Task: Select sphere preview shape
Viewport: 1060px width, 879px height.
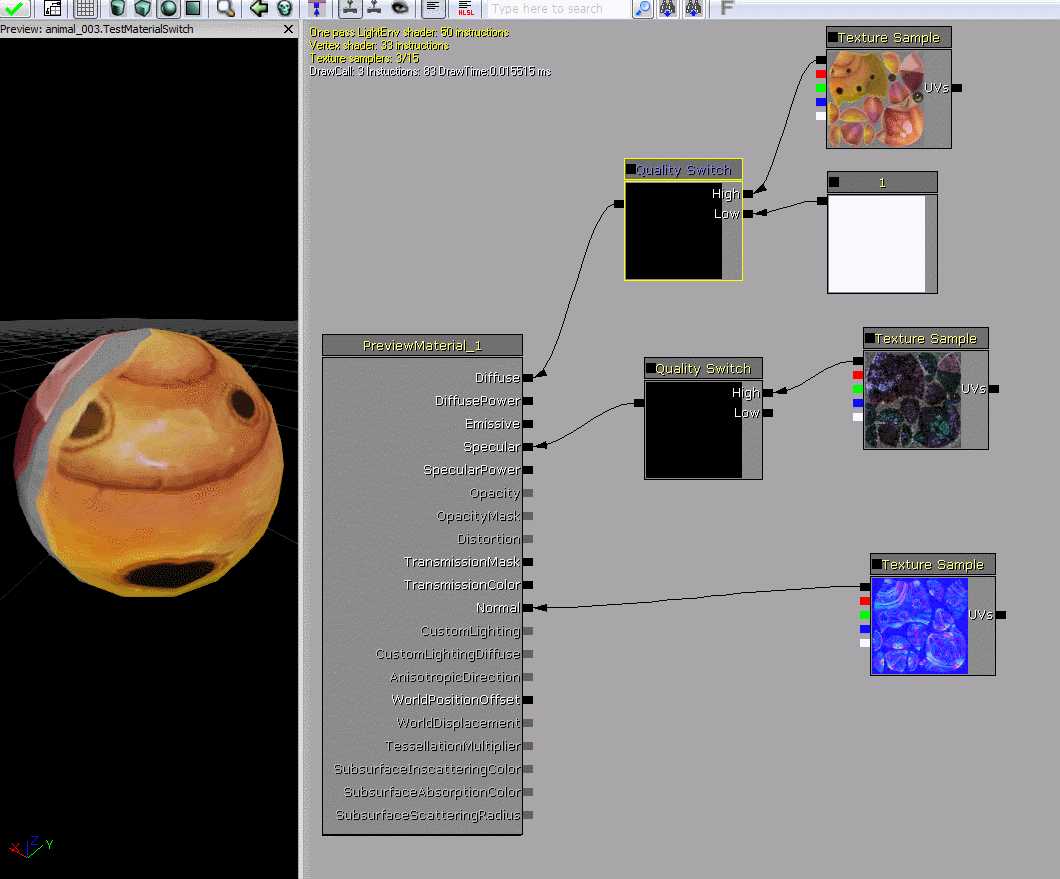Action: [x=168, y=8]
